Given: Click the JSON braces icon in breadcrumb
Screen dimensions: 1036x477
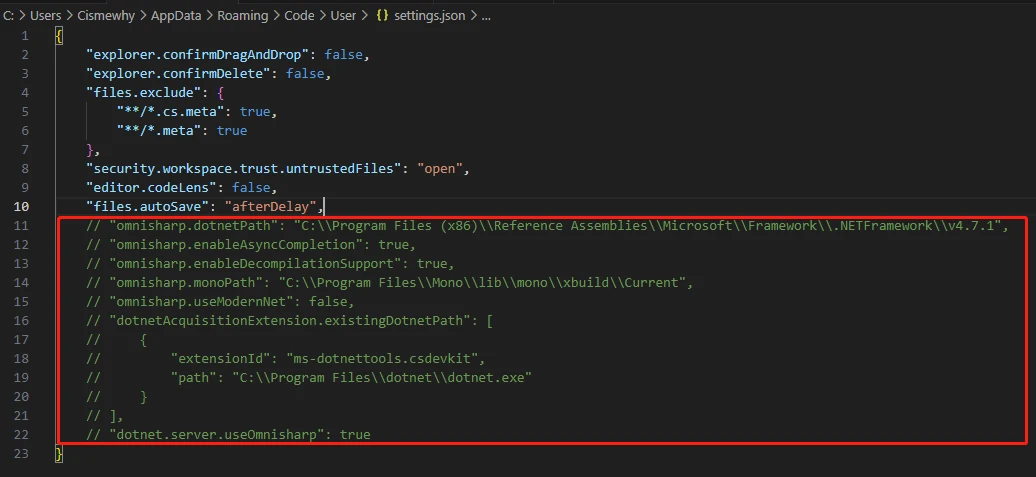Looking at the screenshot, I should pos(382,16).
